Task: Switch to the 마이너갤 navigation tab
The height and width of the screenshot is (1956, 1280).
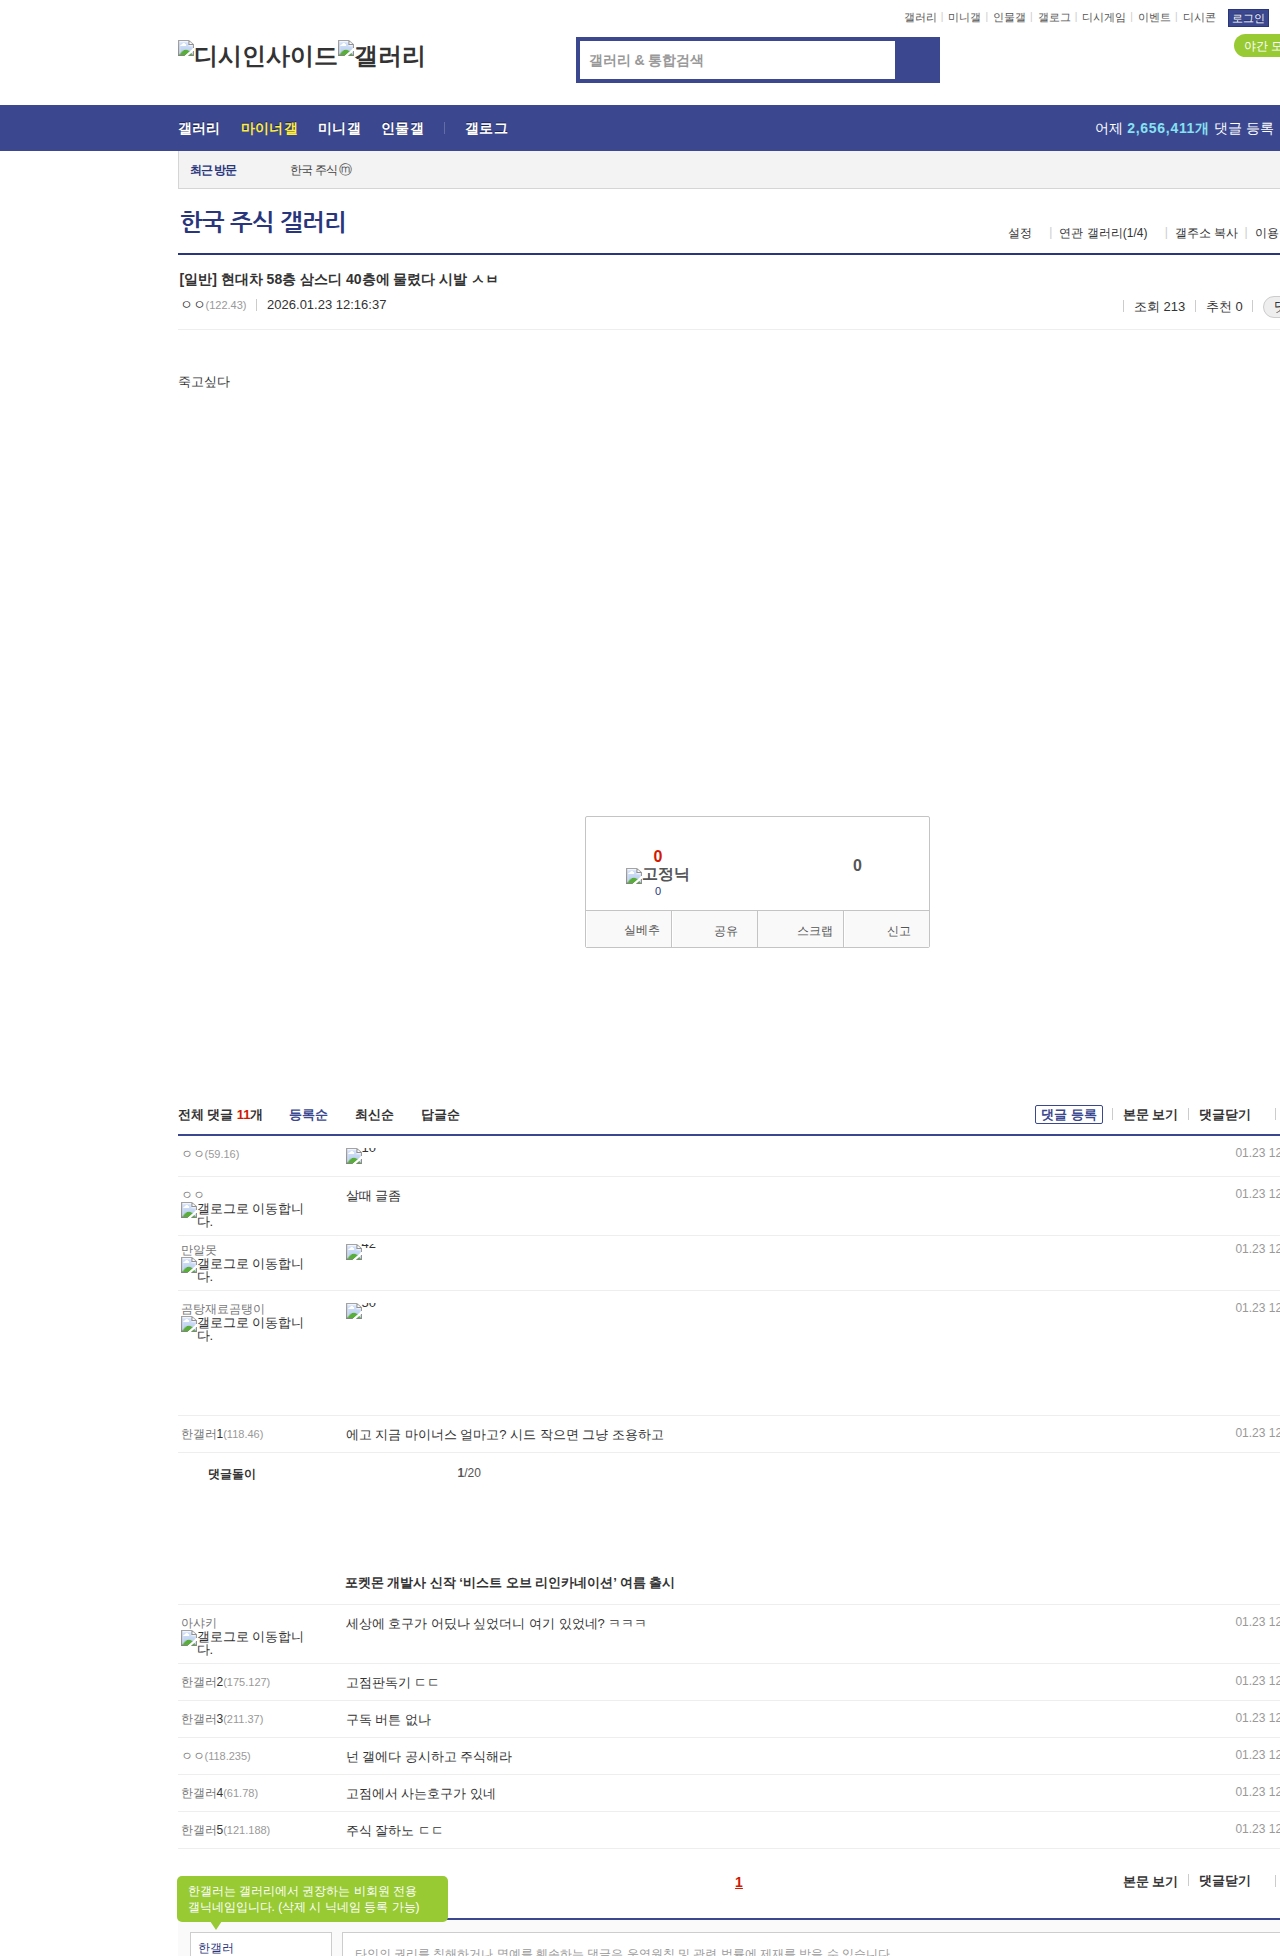Action: (269, 129)
